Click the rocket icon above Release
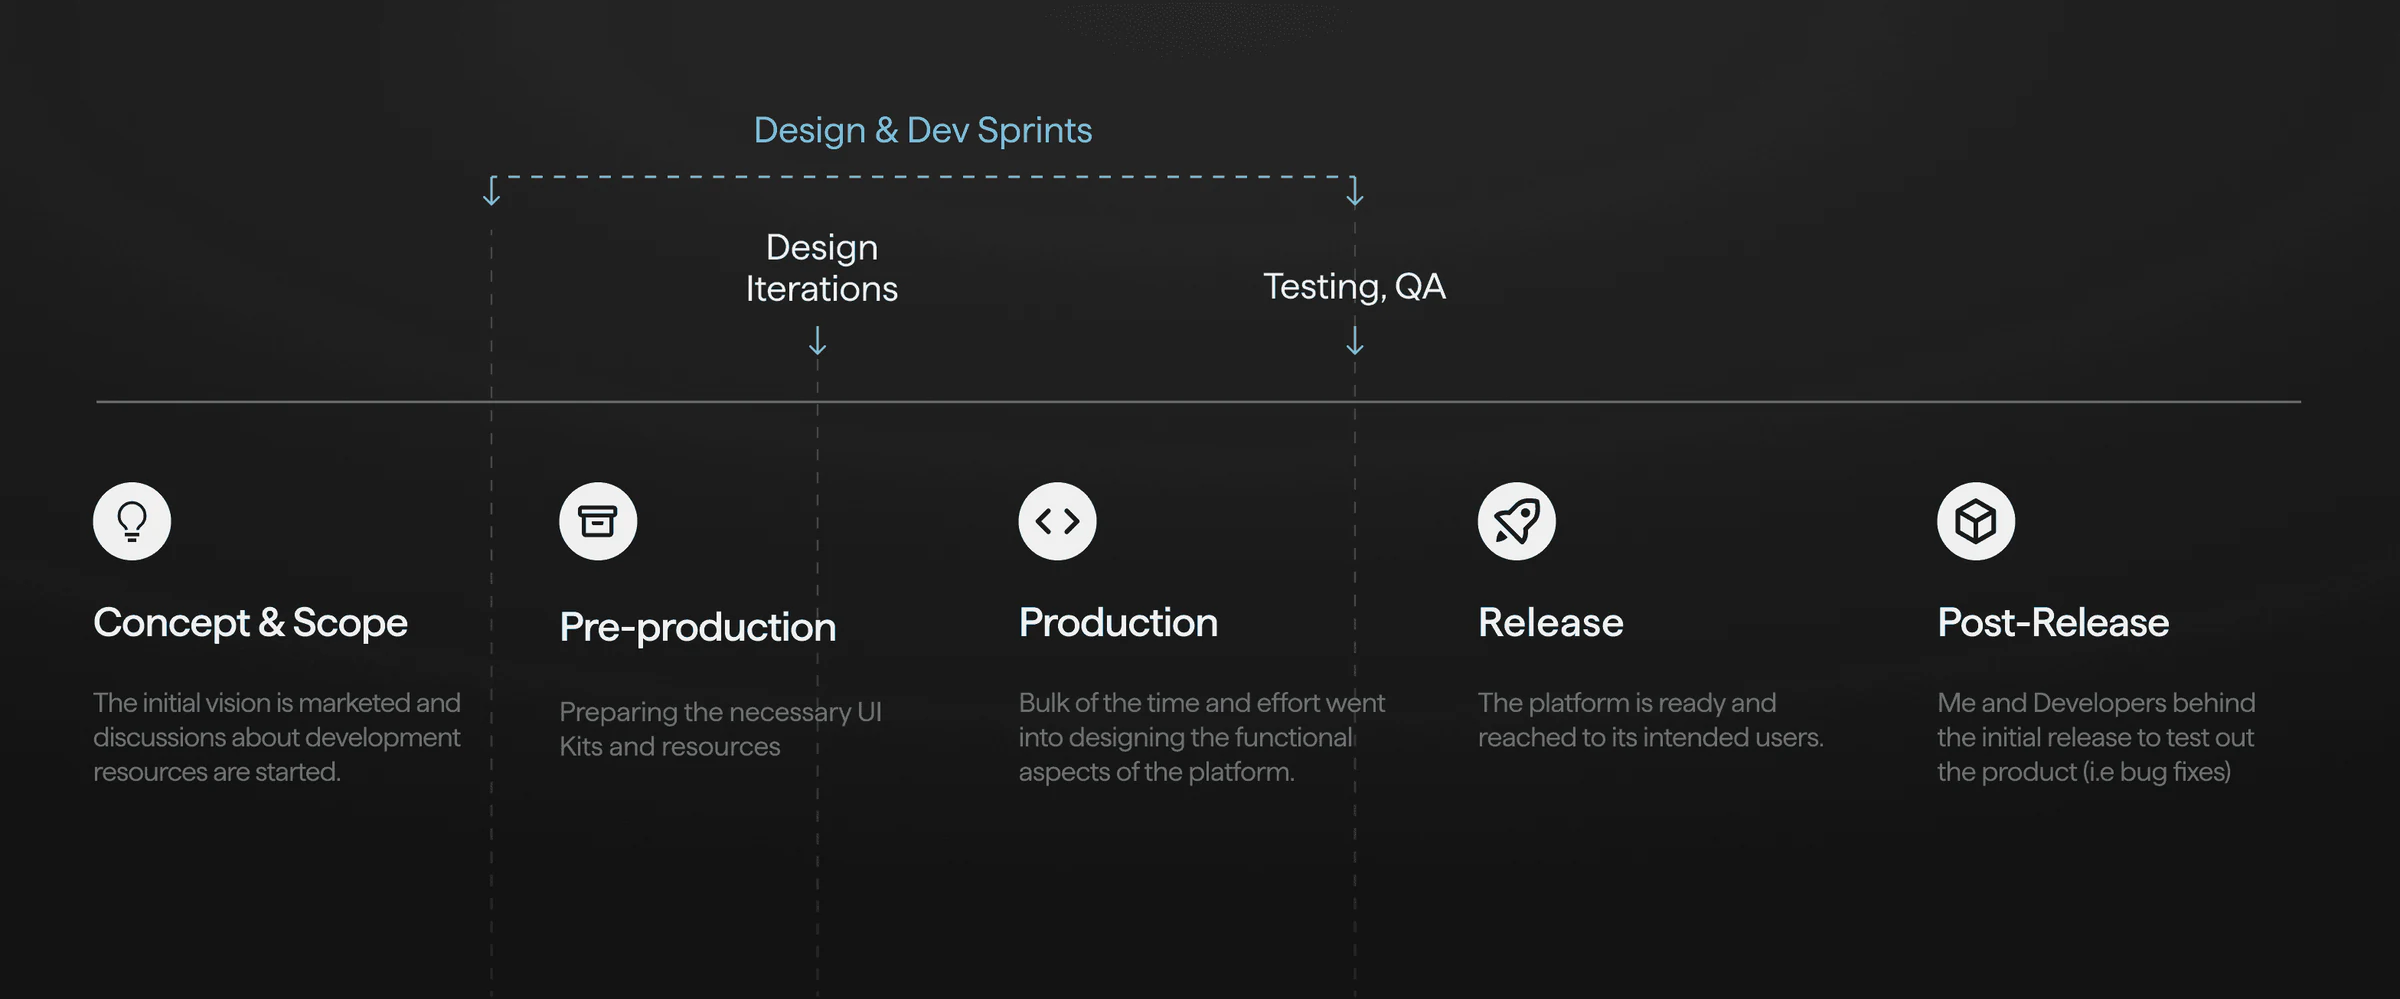 [1516, 521]
